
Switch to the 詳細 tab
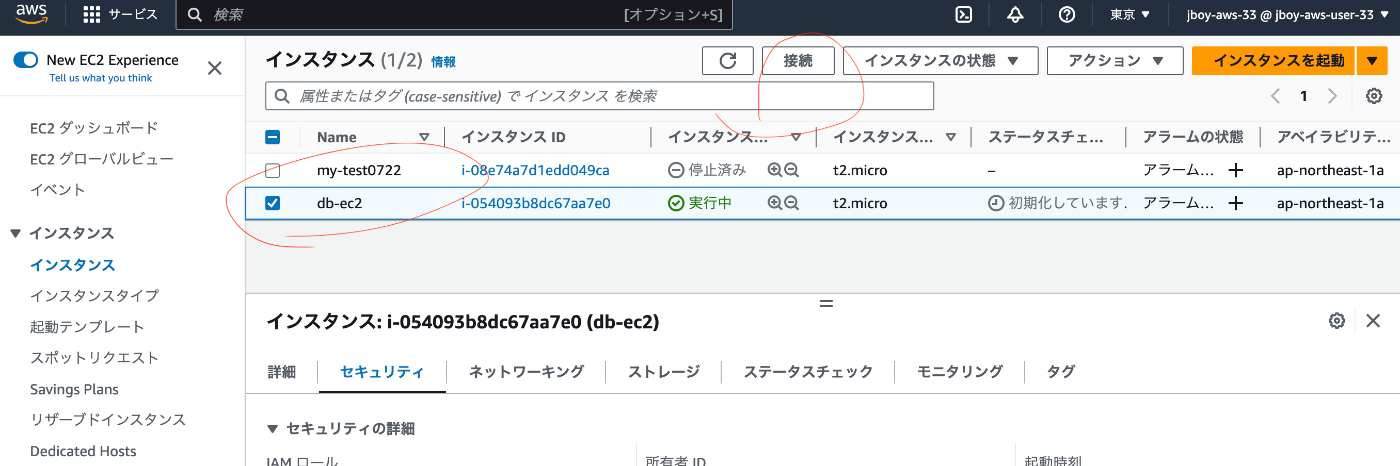tap(282, 372)
